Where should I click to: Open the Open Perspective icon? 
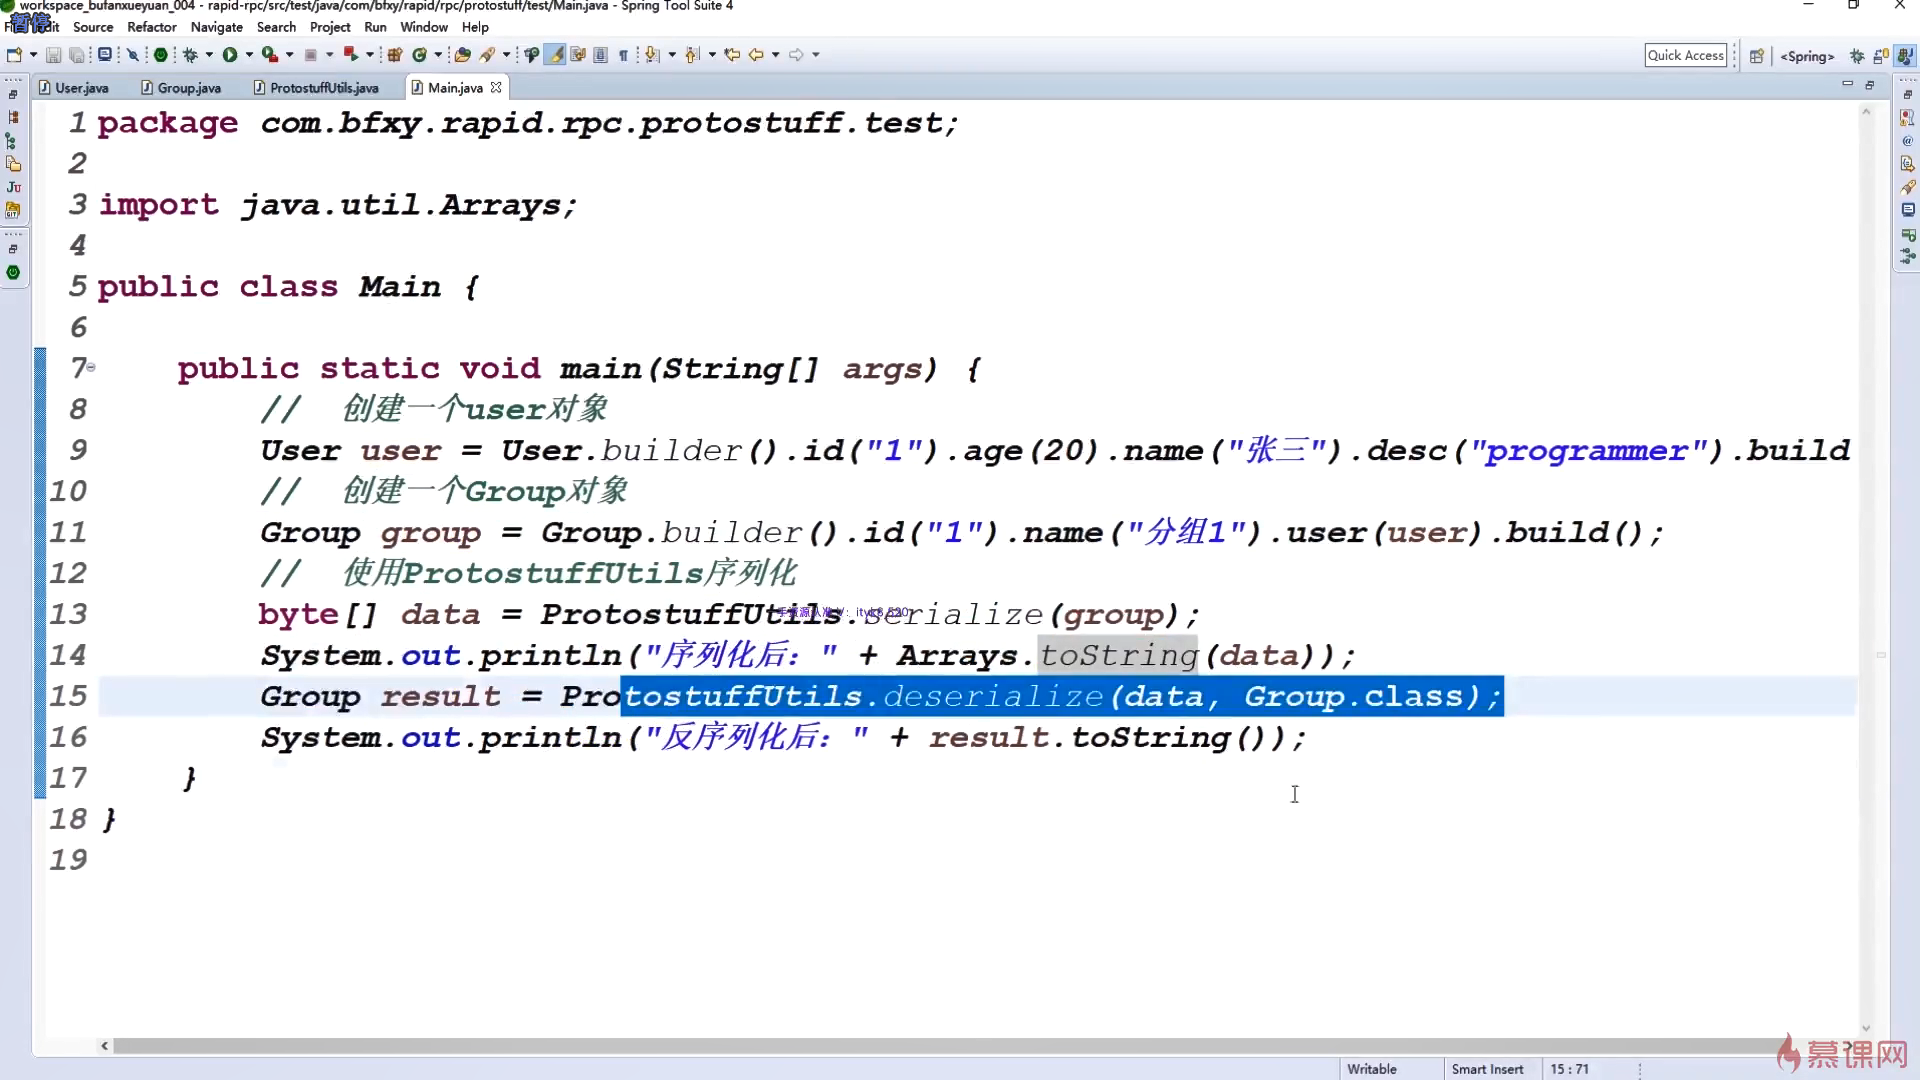(x=1756, y=56)
